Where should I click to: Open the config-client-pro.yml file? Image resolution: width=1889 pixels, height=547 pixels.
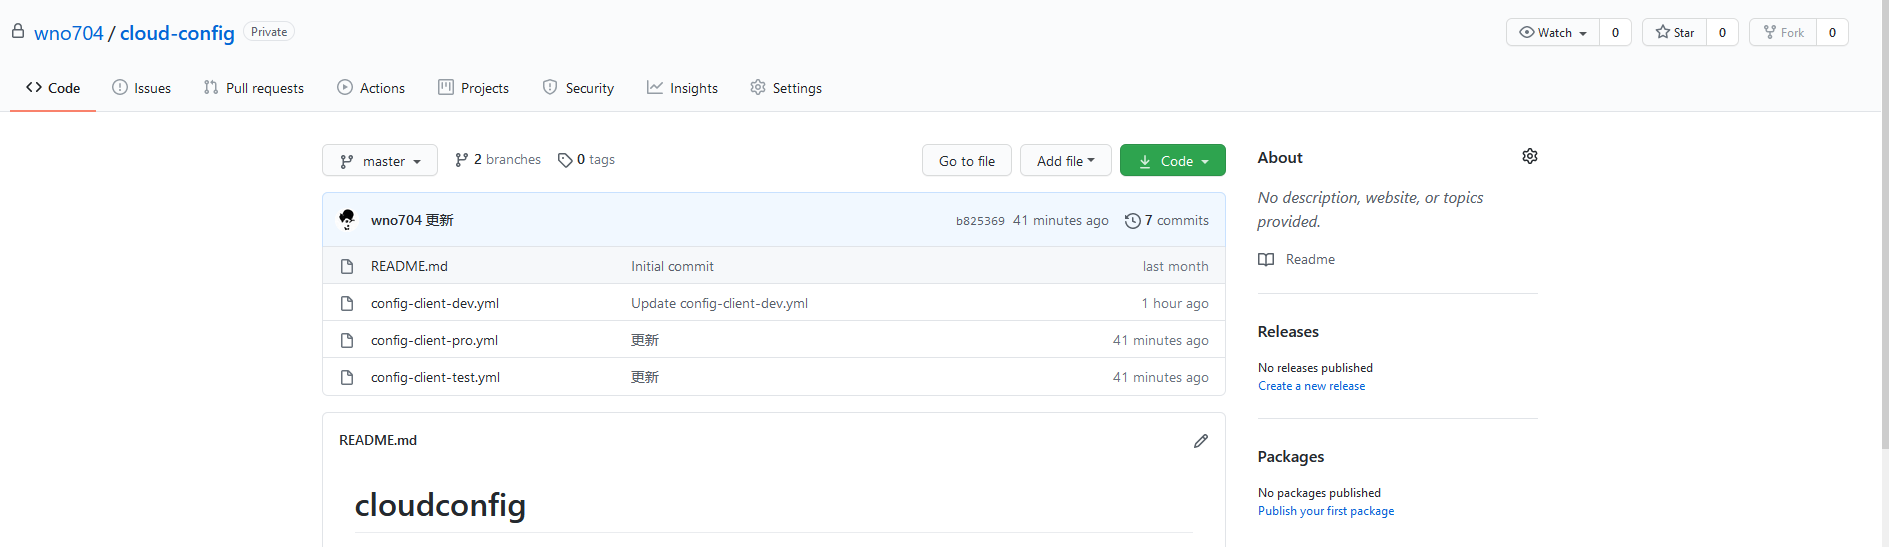pos(434,340)
